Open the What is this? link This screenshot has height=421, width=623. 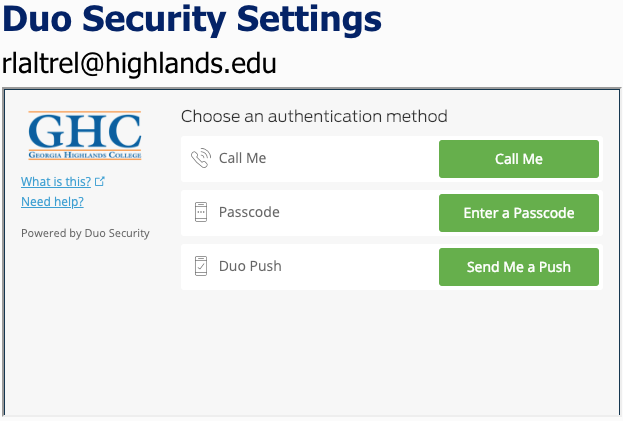pos(56,182)
